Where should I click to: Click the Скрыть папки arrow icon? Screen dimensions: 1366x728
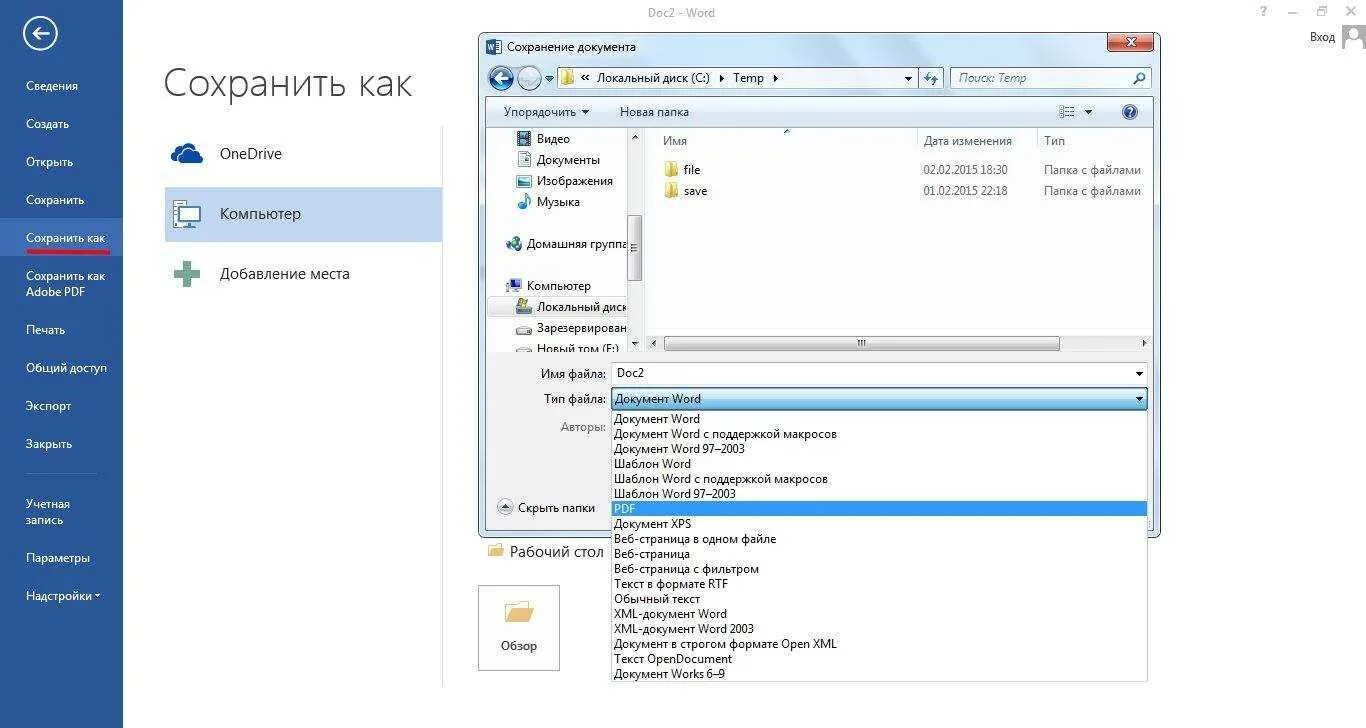[x=505, y=507]
